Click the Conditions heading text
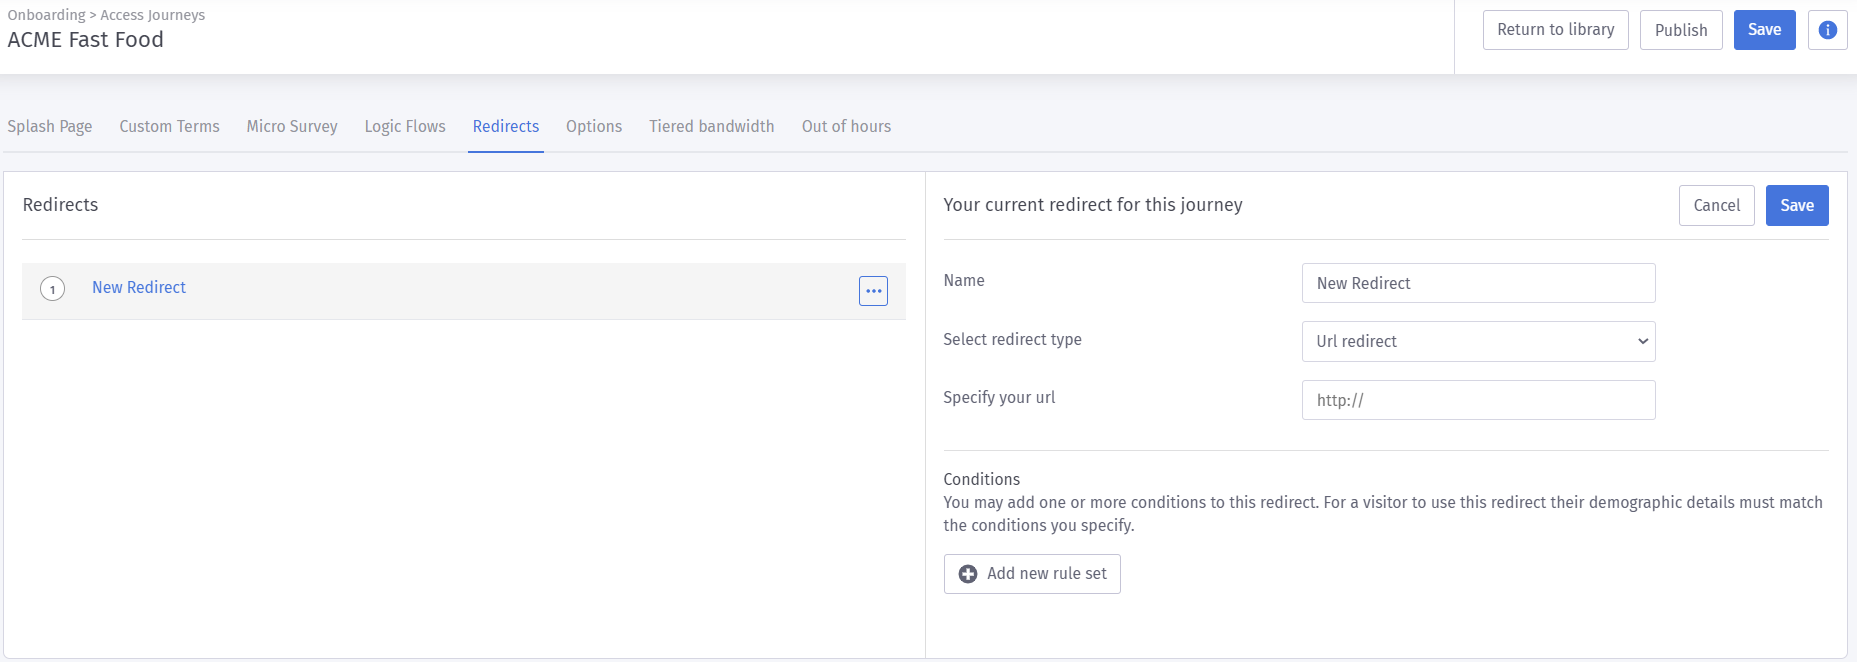This screenshot has width=1857, height=662. [982, 479]
